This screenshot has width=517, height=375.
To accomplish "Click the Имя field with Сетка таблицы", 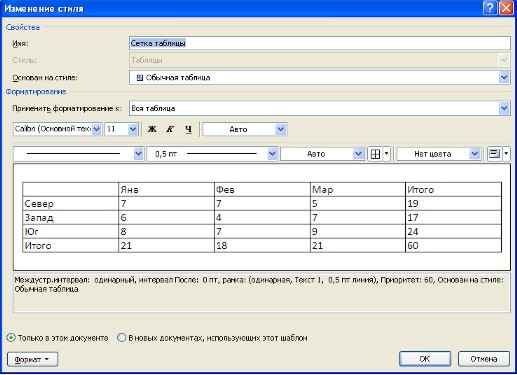I will (x=319, y=43).
